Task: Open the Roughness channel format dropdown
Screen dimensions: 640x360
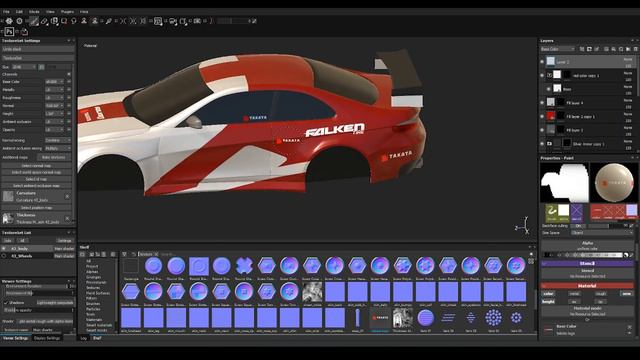Action: click(55, 98)
